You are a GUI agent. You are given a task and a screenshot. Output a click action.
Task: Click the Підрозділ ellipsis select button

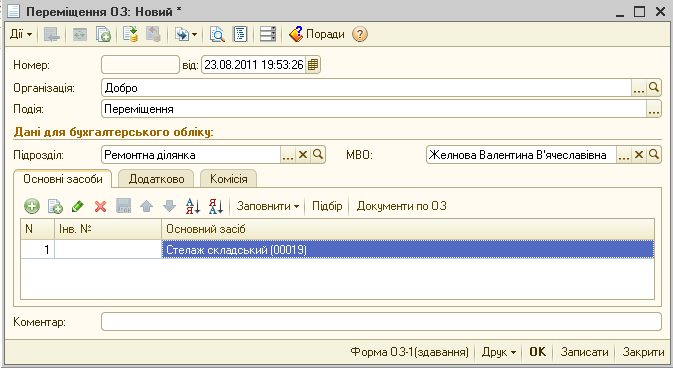(x=288, y=155)
